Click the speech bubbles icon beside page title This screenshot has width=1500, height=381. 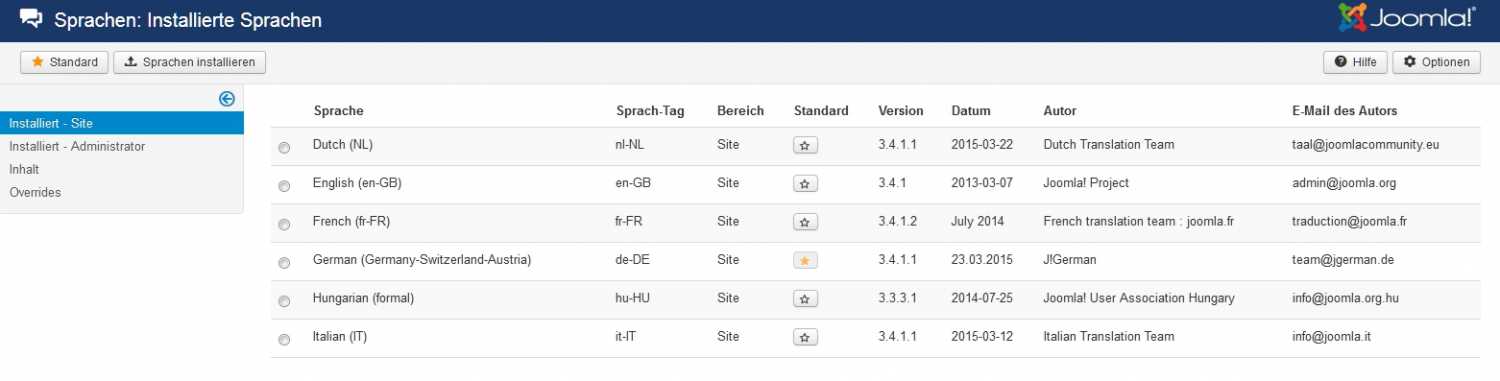(31, 19)
